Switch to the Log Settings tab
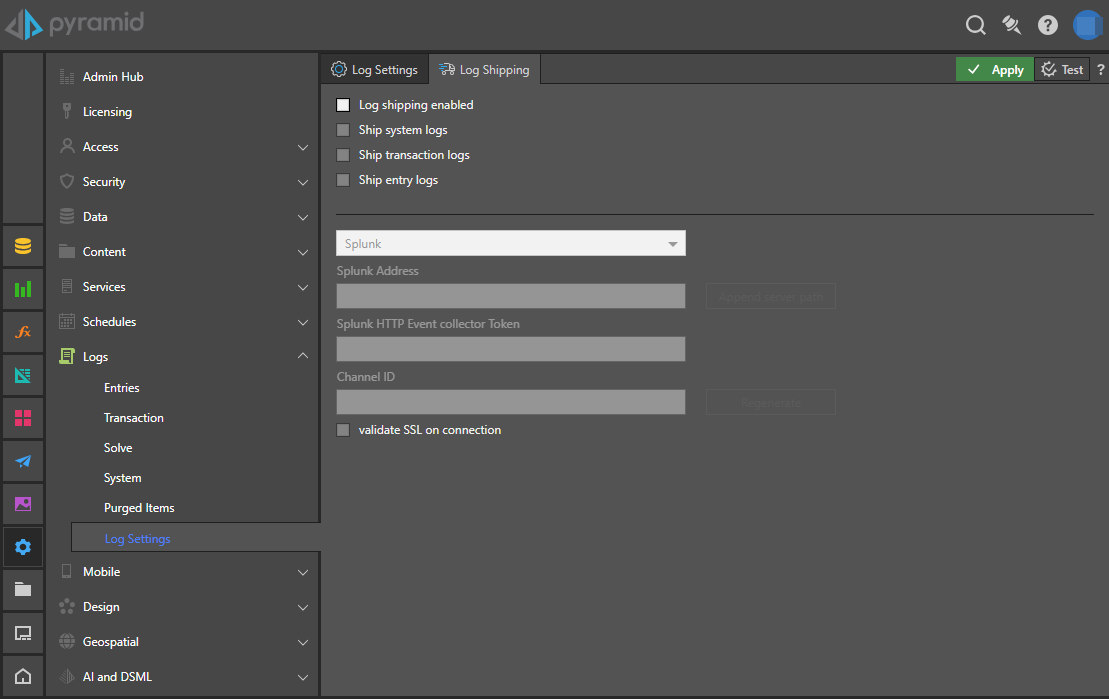This screenshot has height=699, width=1109. tap(375, 70)
